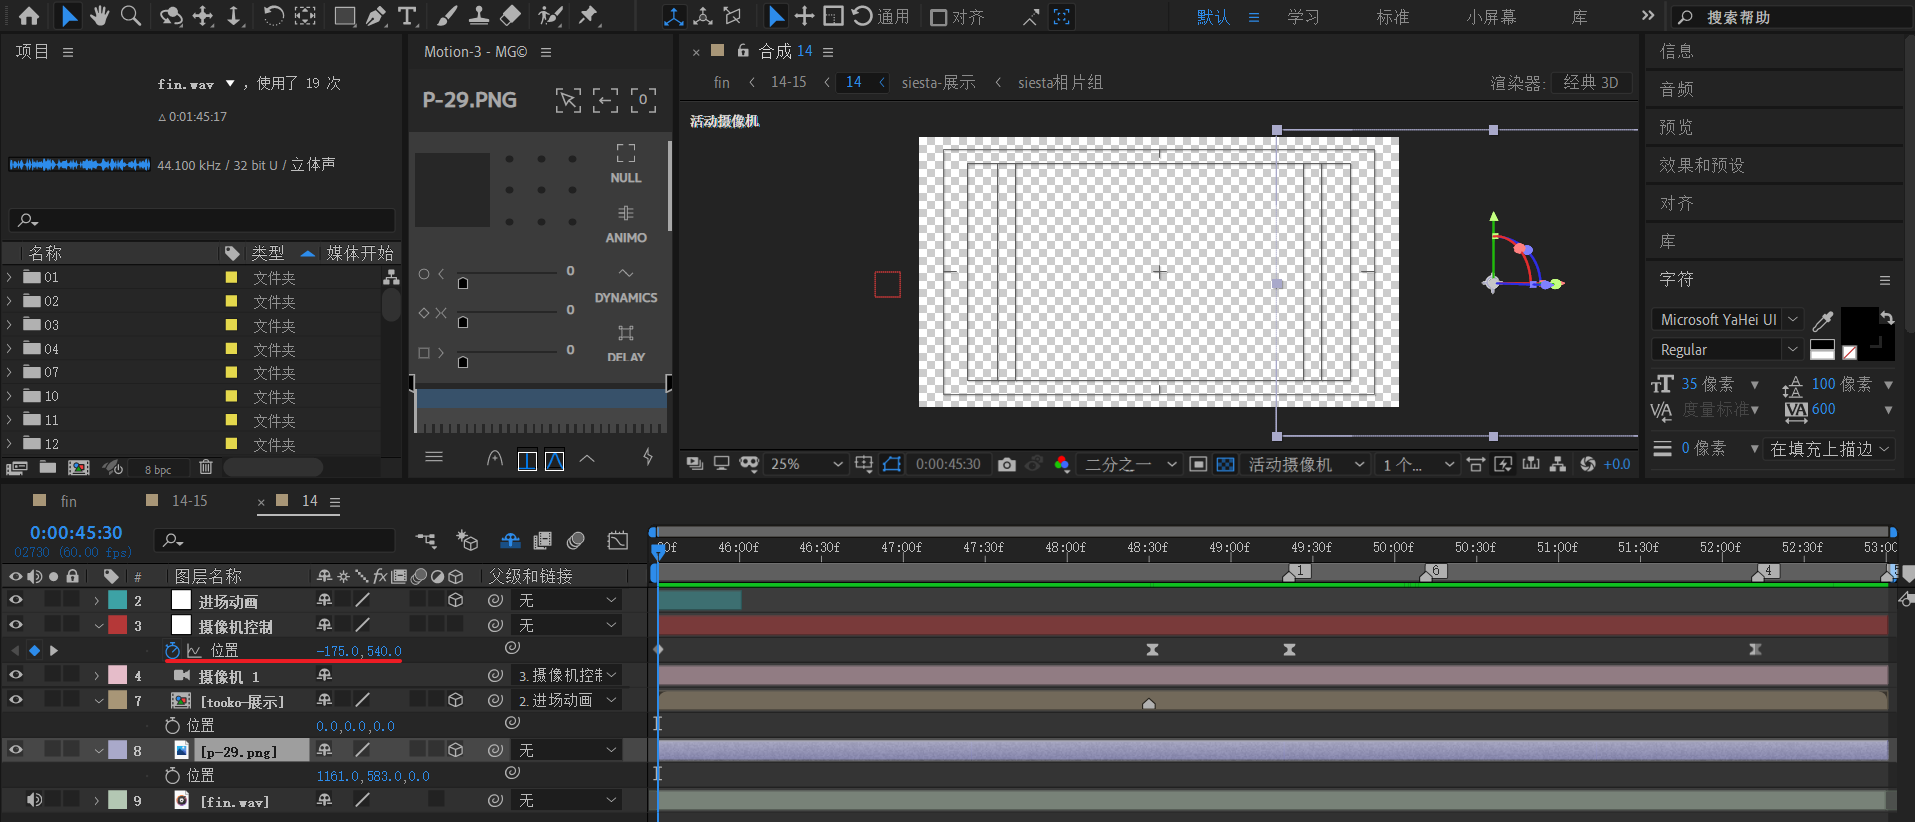The image size is (1915, 822).
Task: Open the 信息 panel
Action: point(1676,51)
